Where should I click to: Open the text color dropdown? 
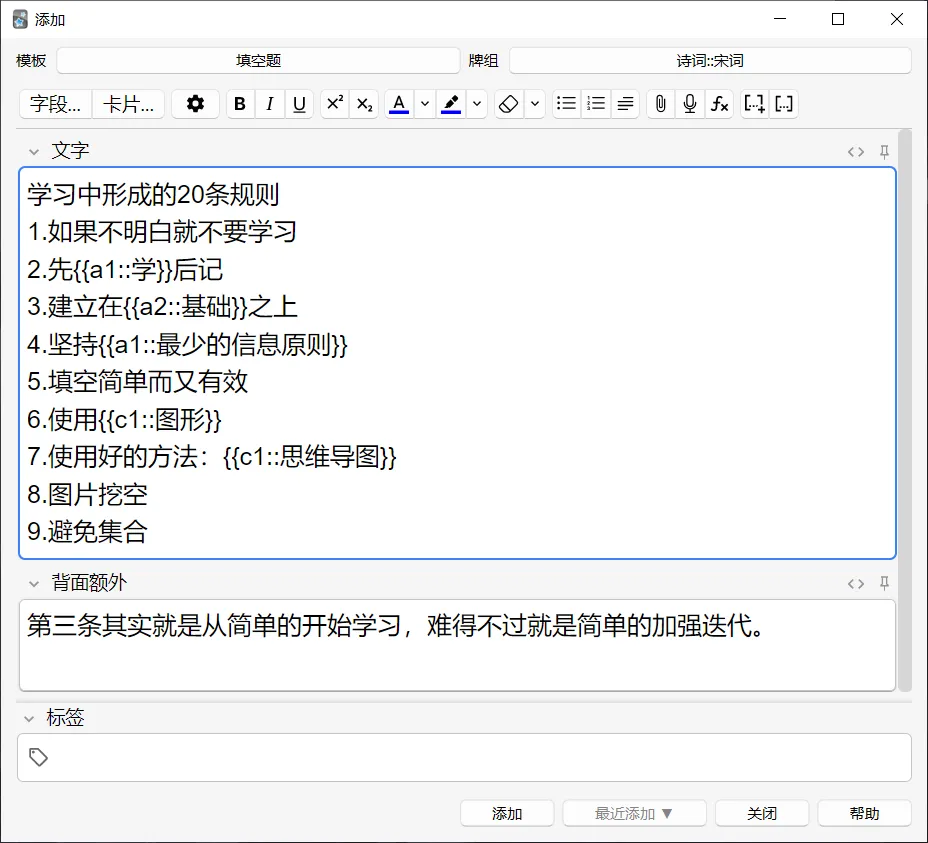422,103
